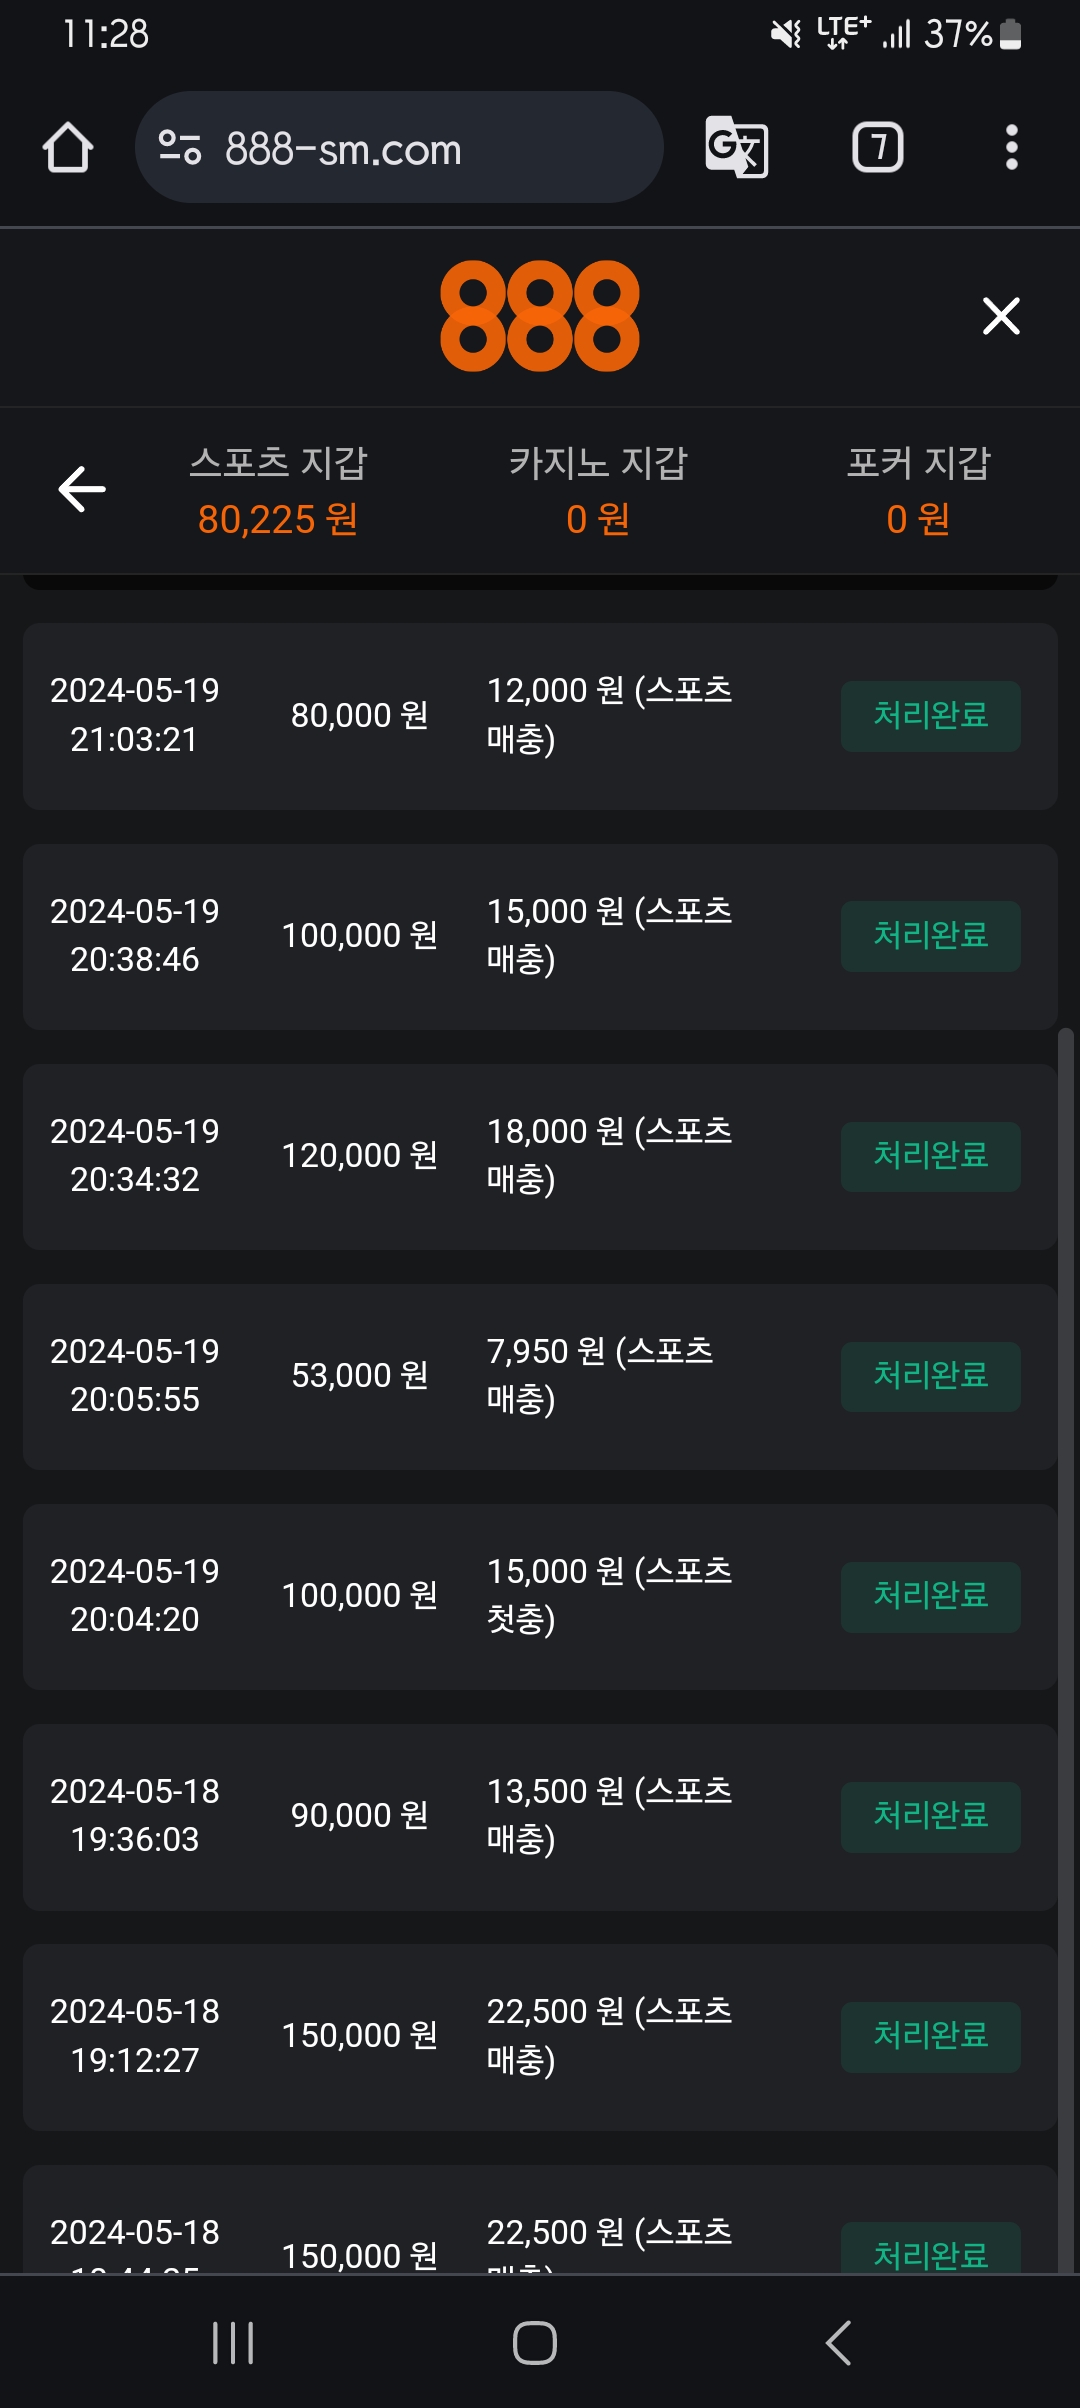Open site settings icon in address bar
The image size is (1080, 2408).
click(180, 148)
